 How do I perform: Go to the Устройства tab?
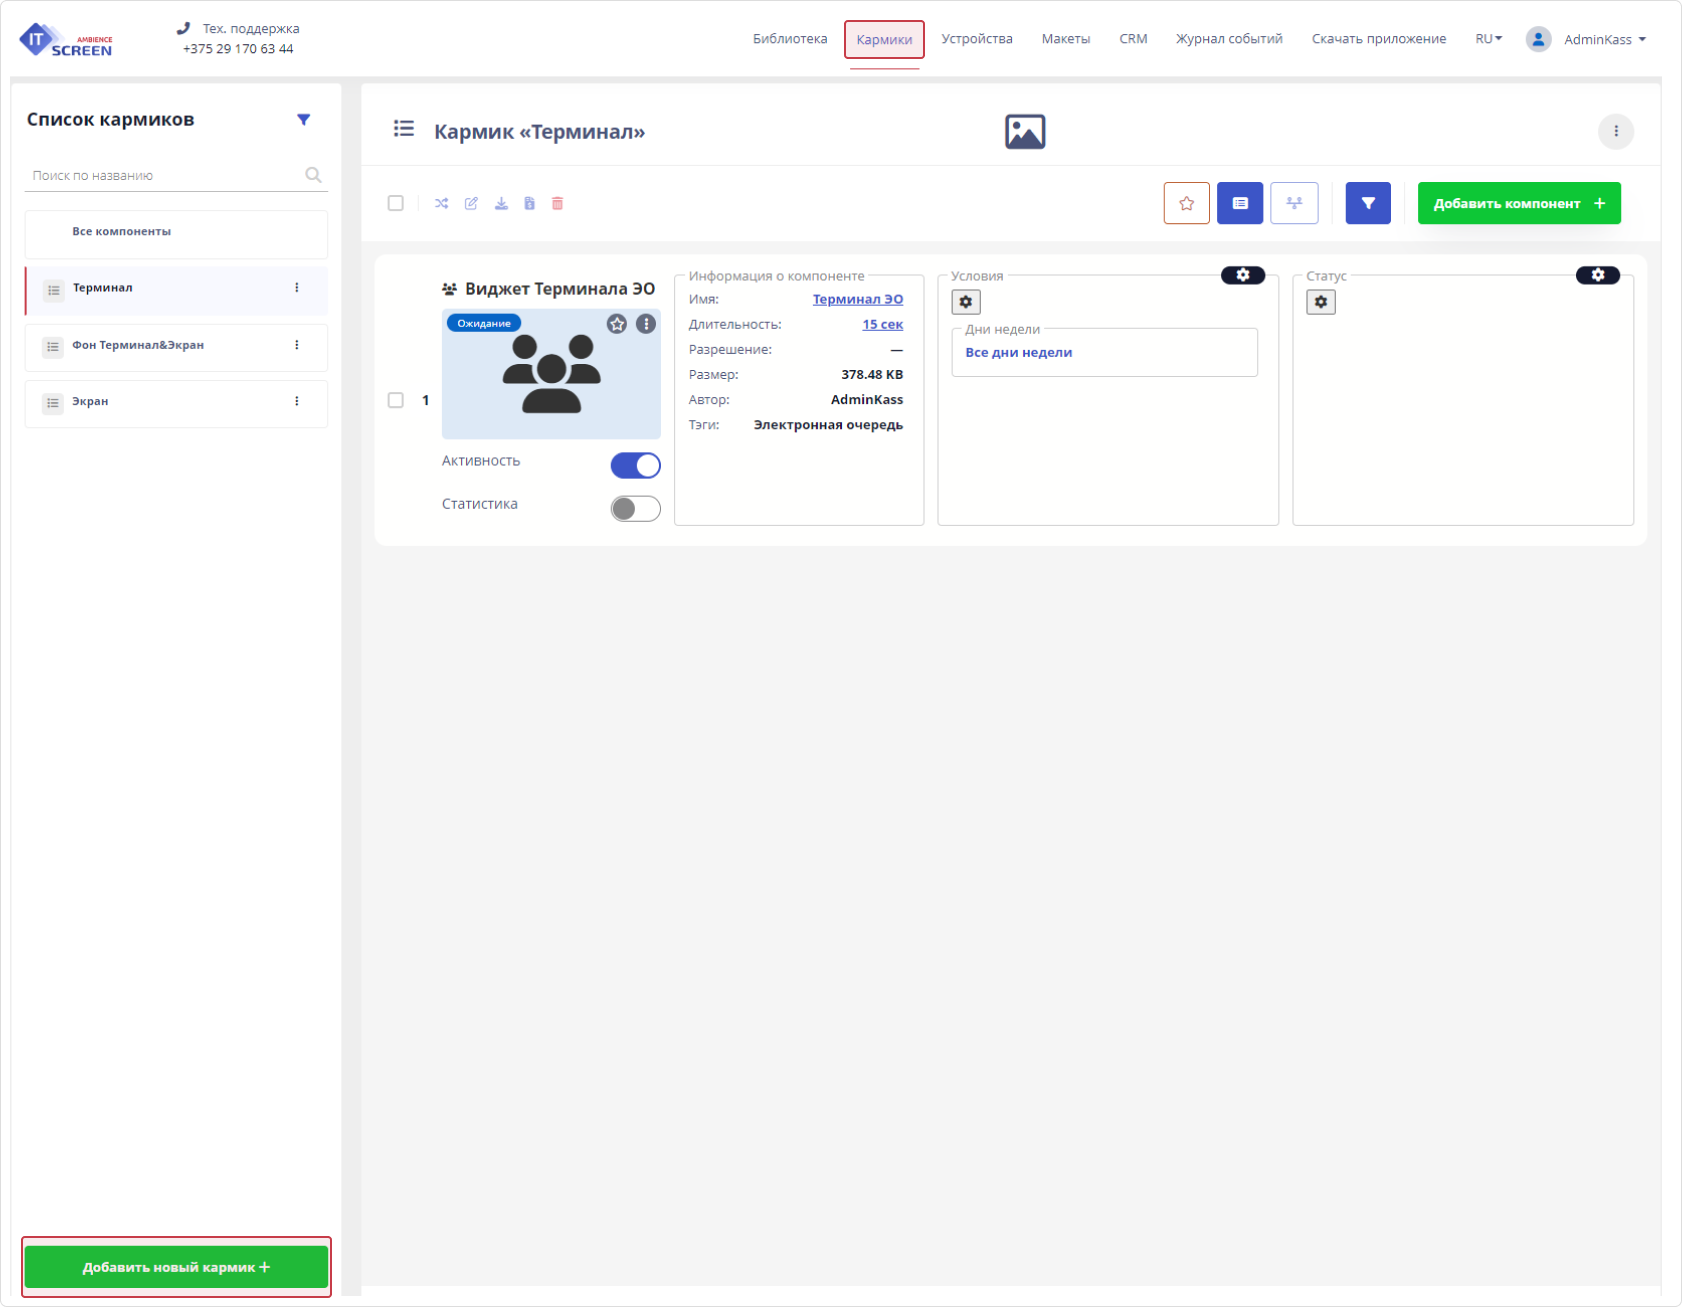click(976, 39)
